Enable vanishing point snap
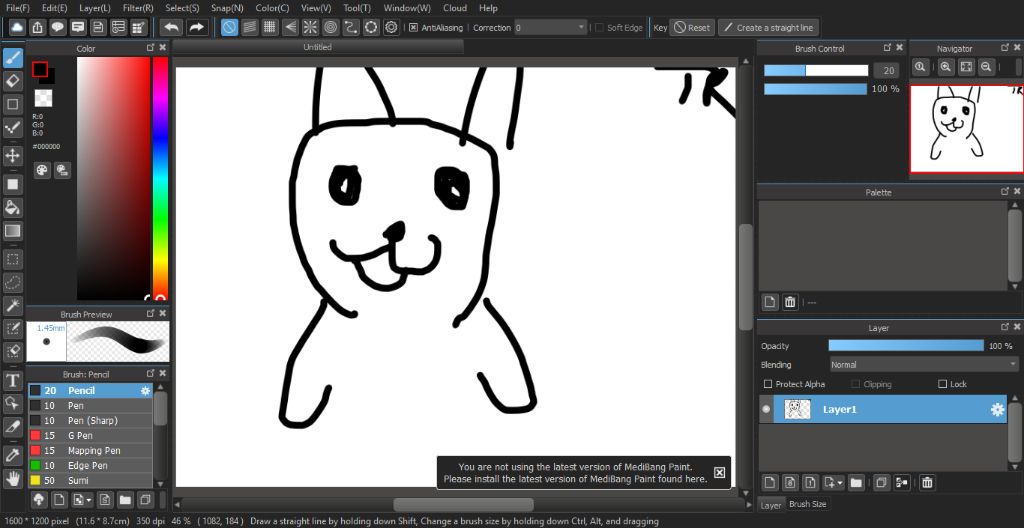 pos(291,27)
